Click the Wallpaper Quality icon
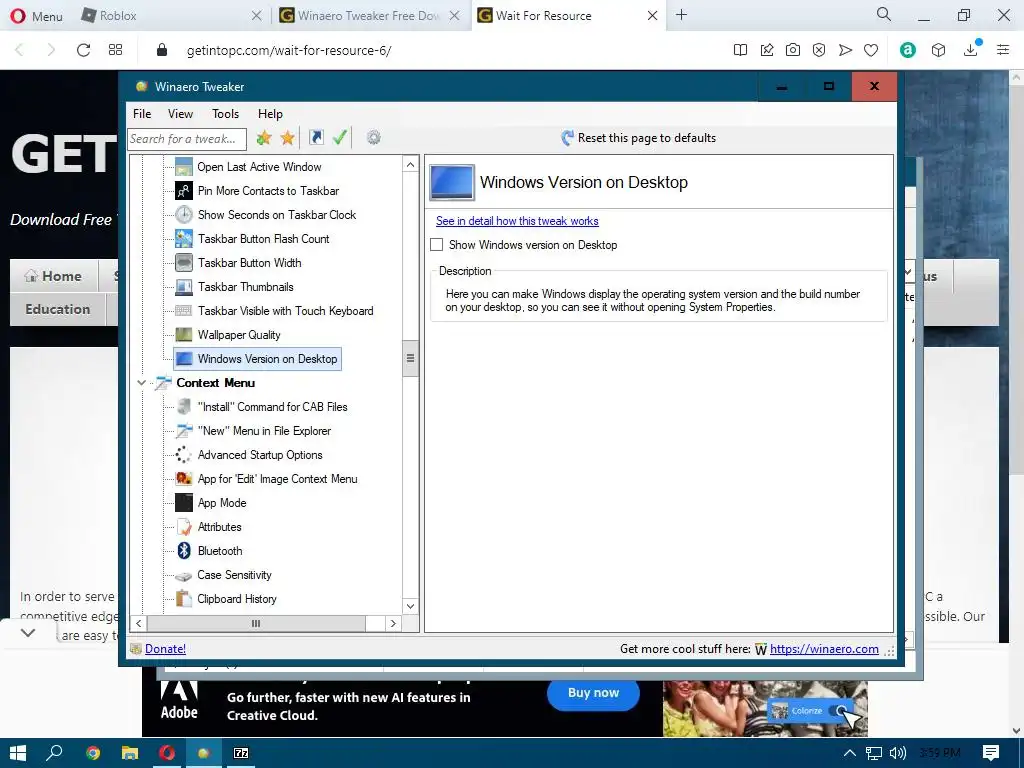The width and height of the screenshot is (1024, 768). (x=184, y=335)
